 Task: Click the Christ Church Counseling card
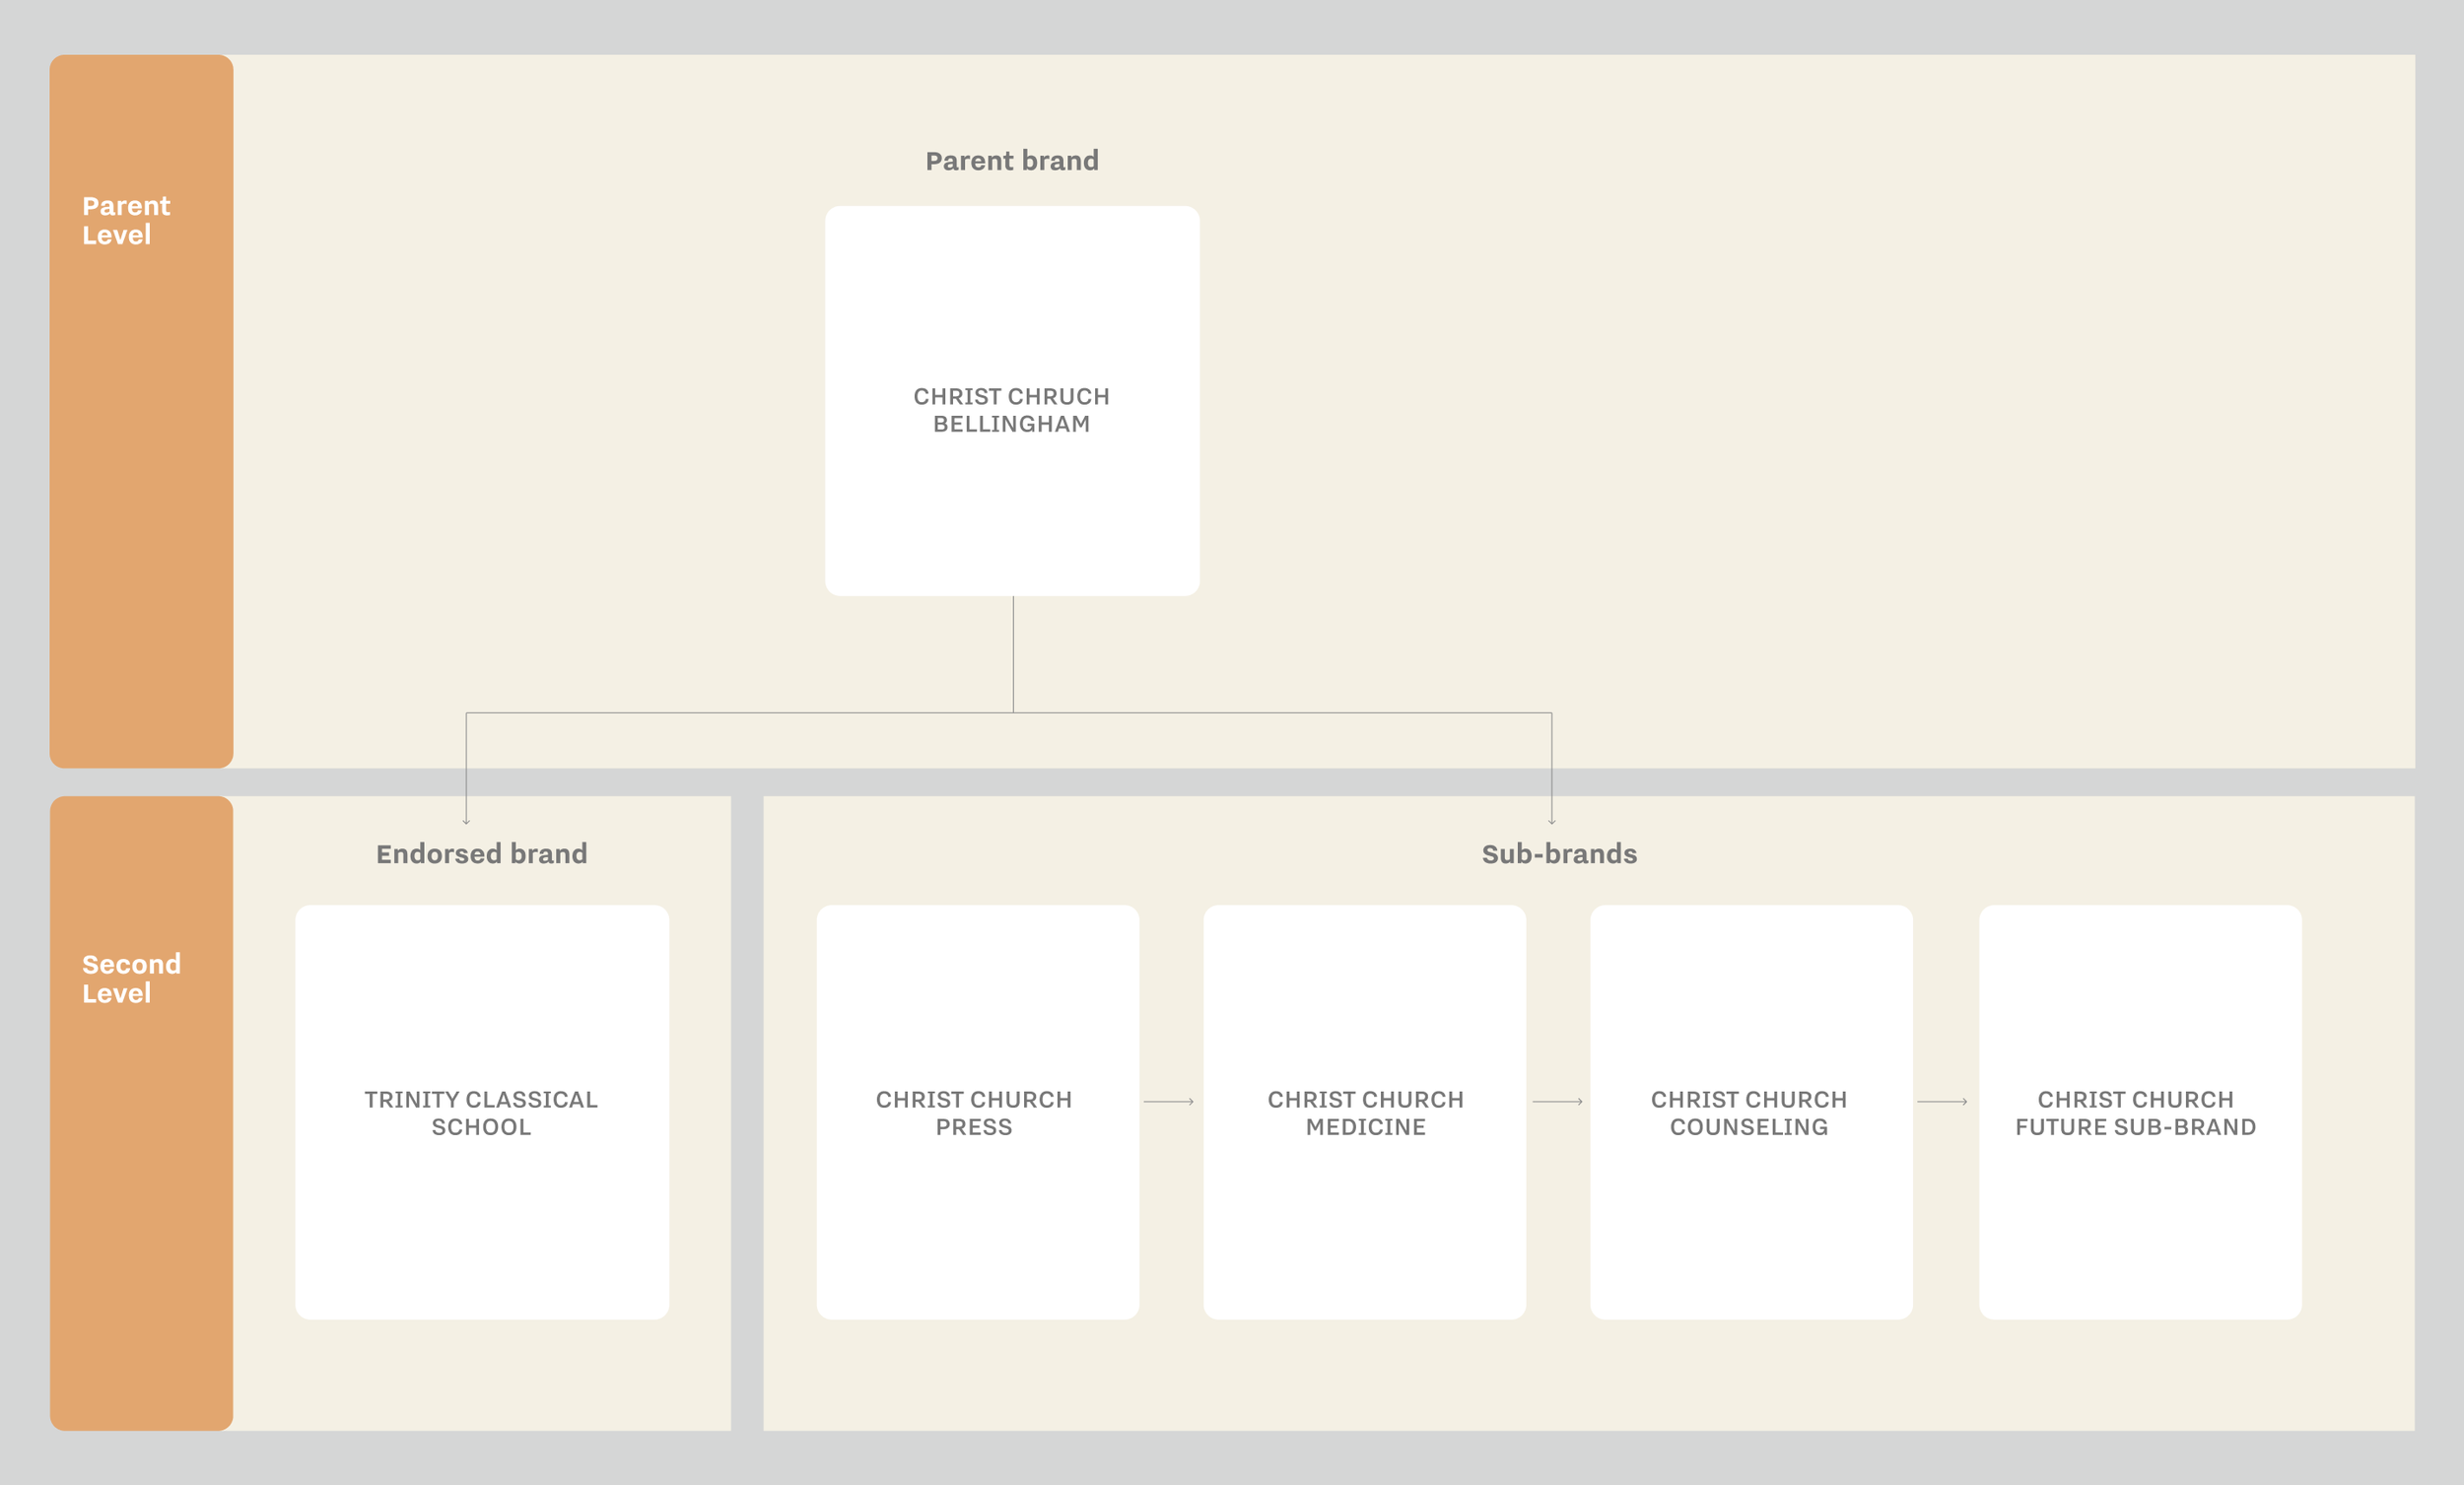tap(1750, 1112)
